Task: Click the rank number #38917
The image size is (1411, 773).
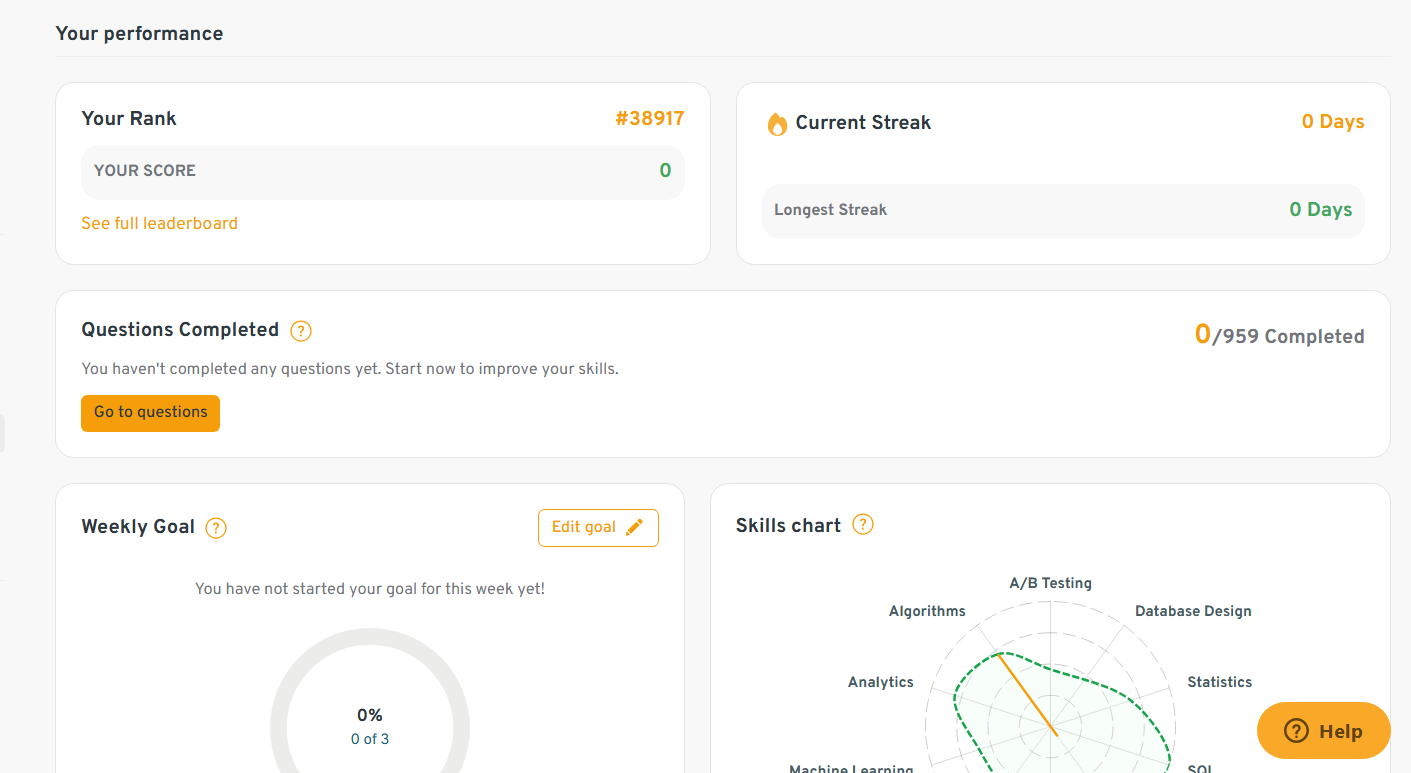Action: [x=649, y=119]
